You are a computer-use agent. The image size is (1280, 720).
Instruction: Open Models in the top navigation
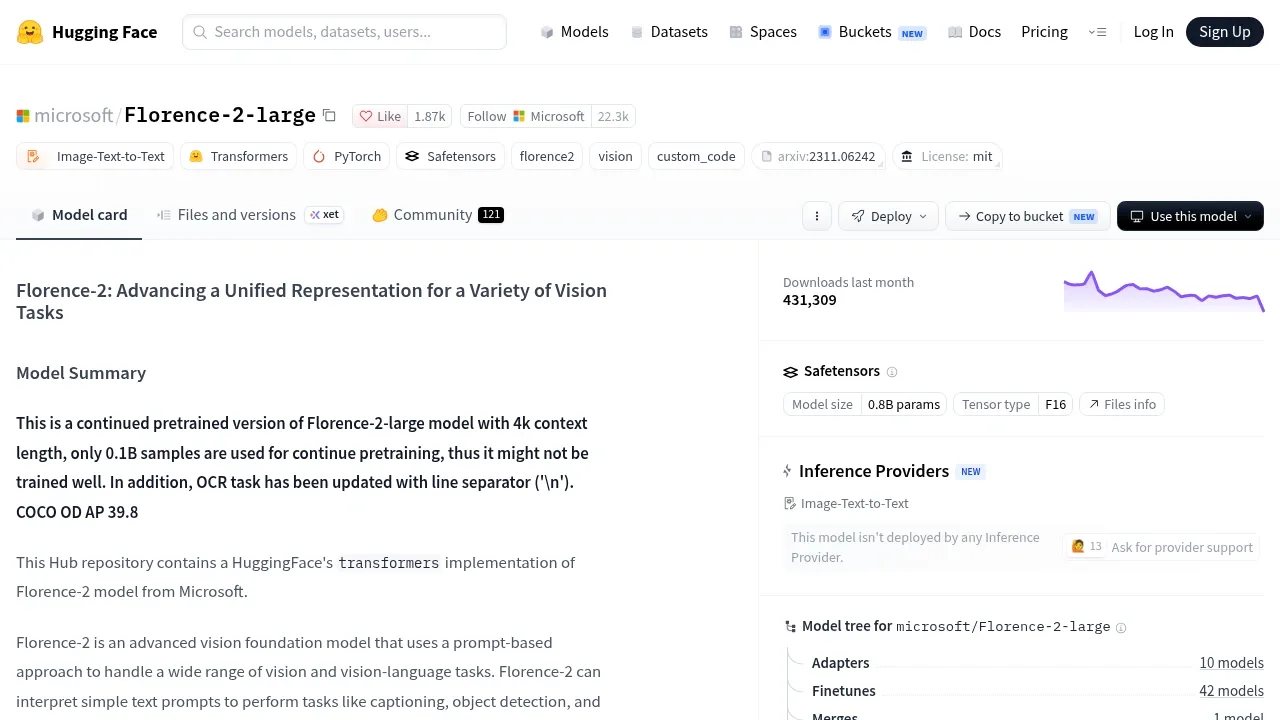[x=574, y=32]
